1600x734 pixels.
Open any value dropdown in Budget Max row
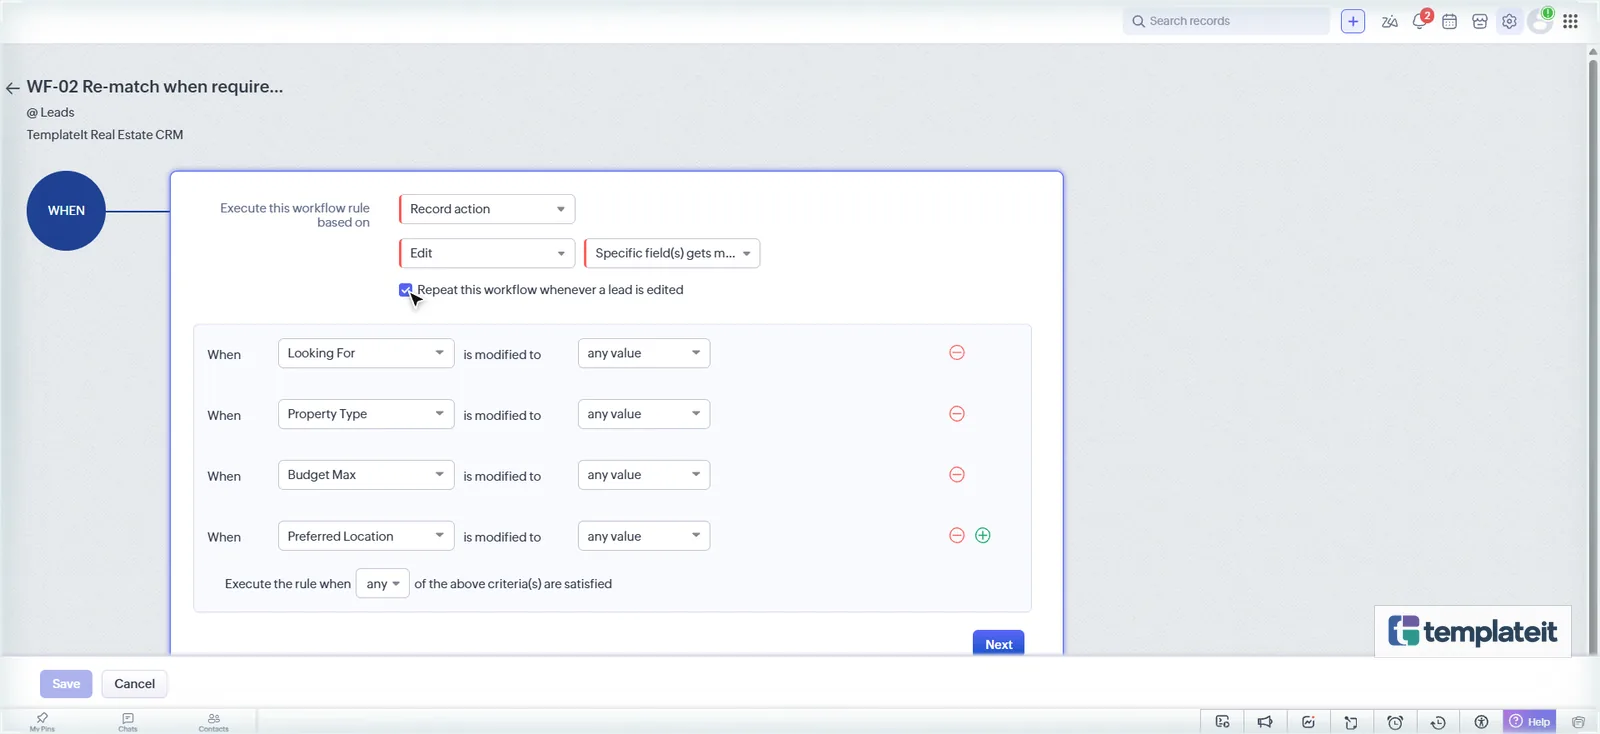(644, 475)
